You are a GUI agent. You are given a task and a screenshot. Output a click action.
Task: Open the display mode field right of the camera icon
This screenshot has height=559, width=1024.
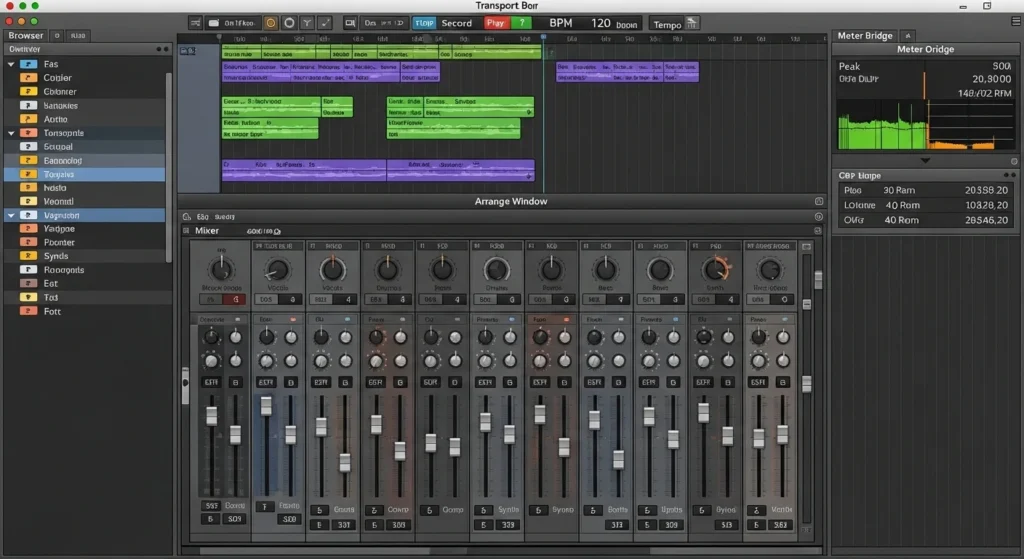coord(384,23)
